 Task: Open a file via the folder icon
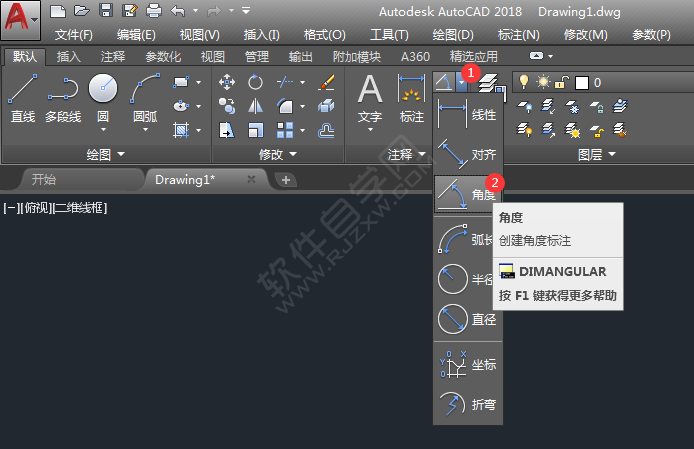point(81,11)
